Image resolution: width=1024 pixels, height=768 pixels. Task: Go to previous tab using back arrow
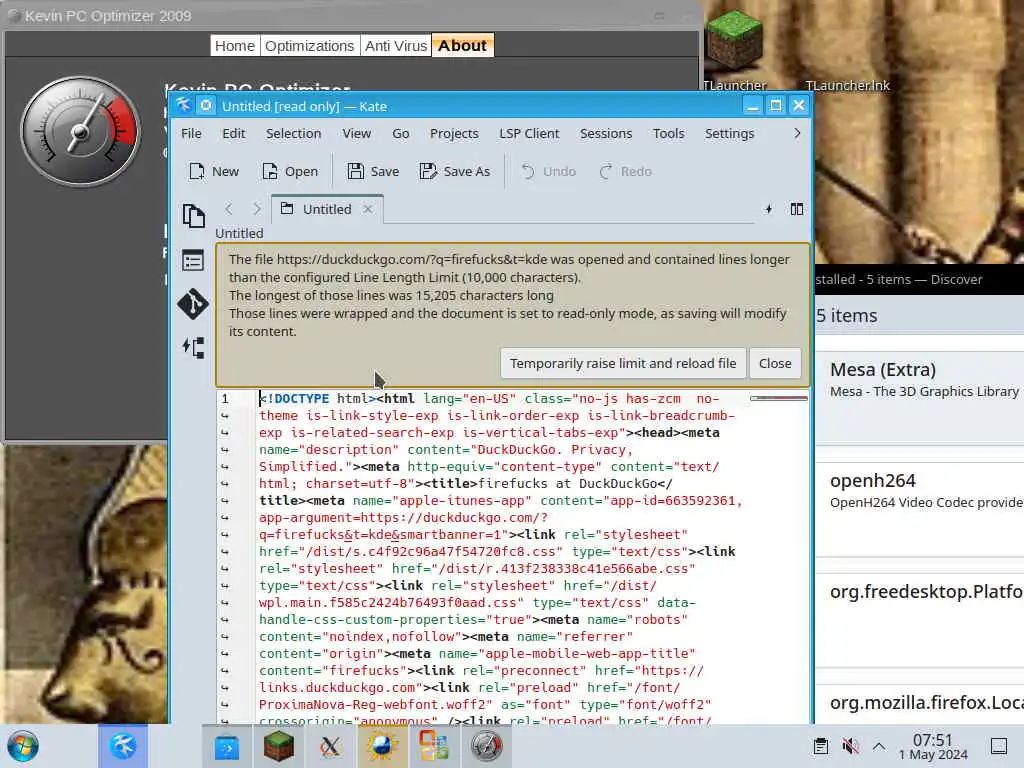click(x=229, y=209)
